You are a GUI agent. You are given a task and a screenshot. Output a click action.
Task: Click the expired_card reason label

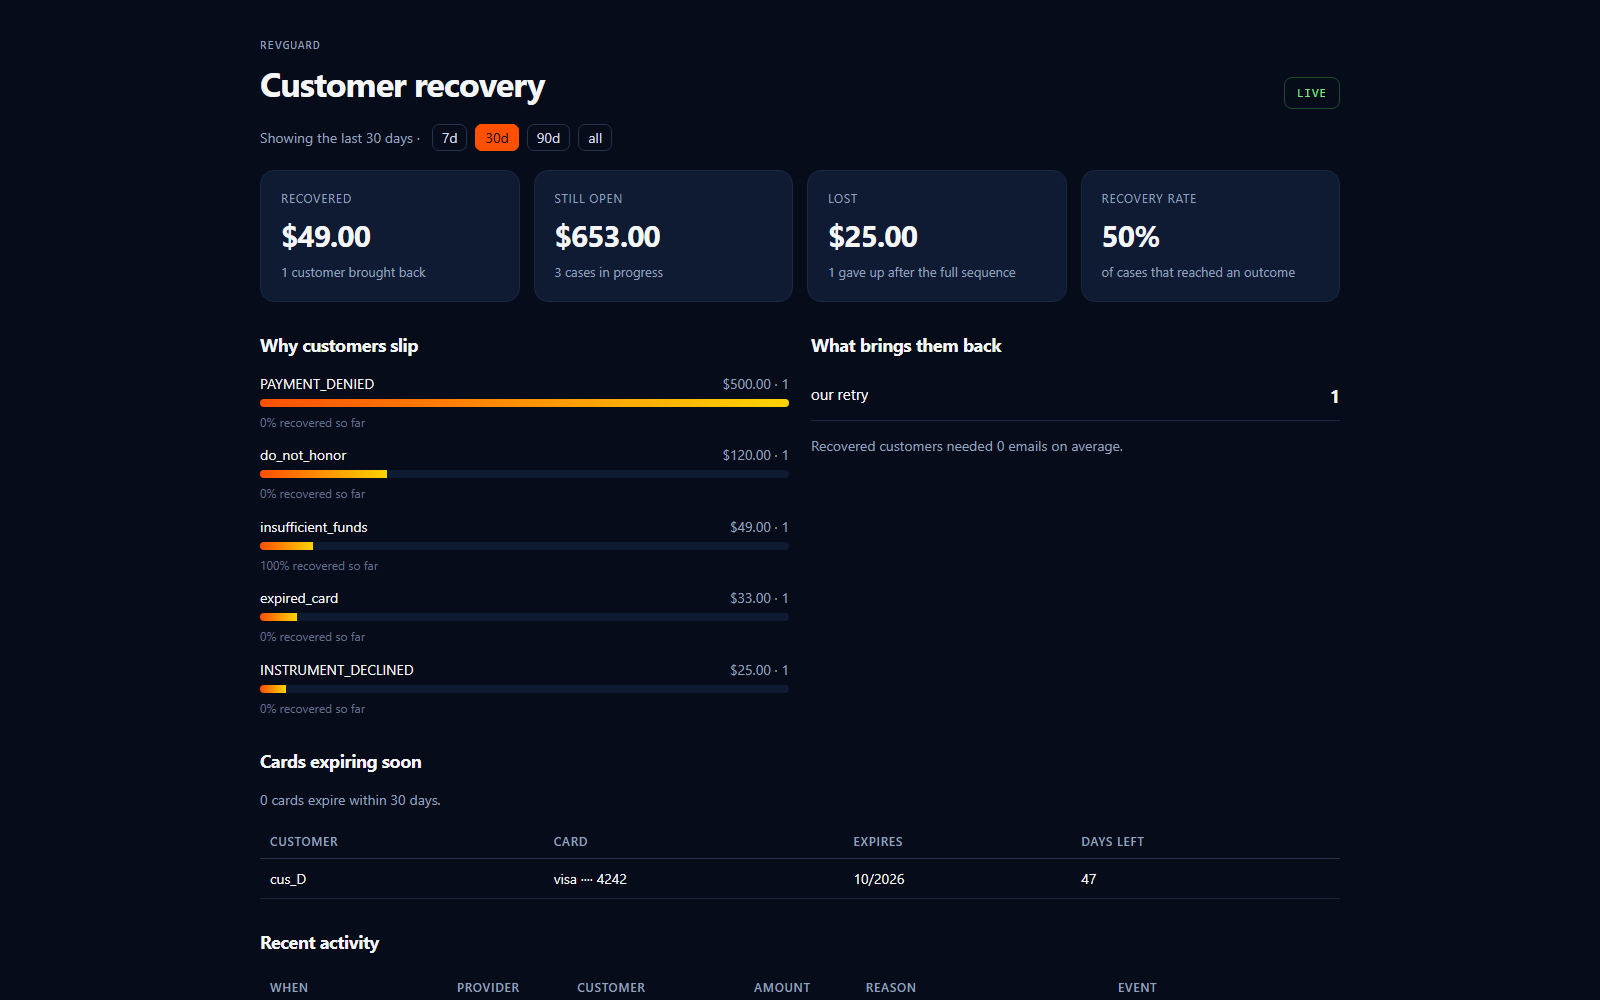point(299,598)
